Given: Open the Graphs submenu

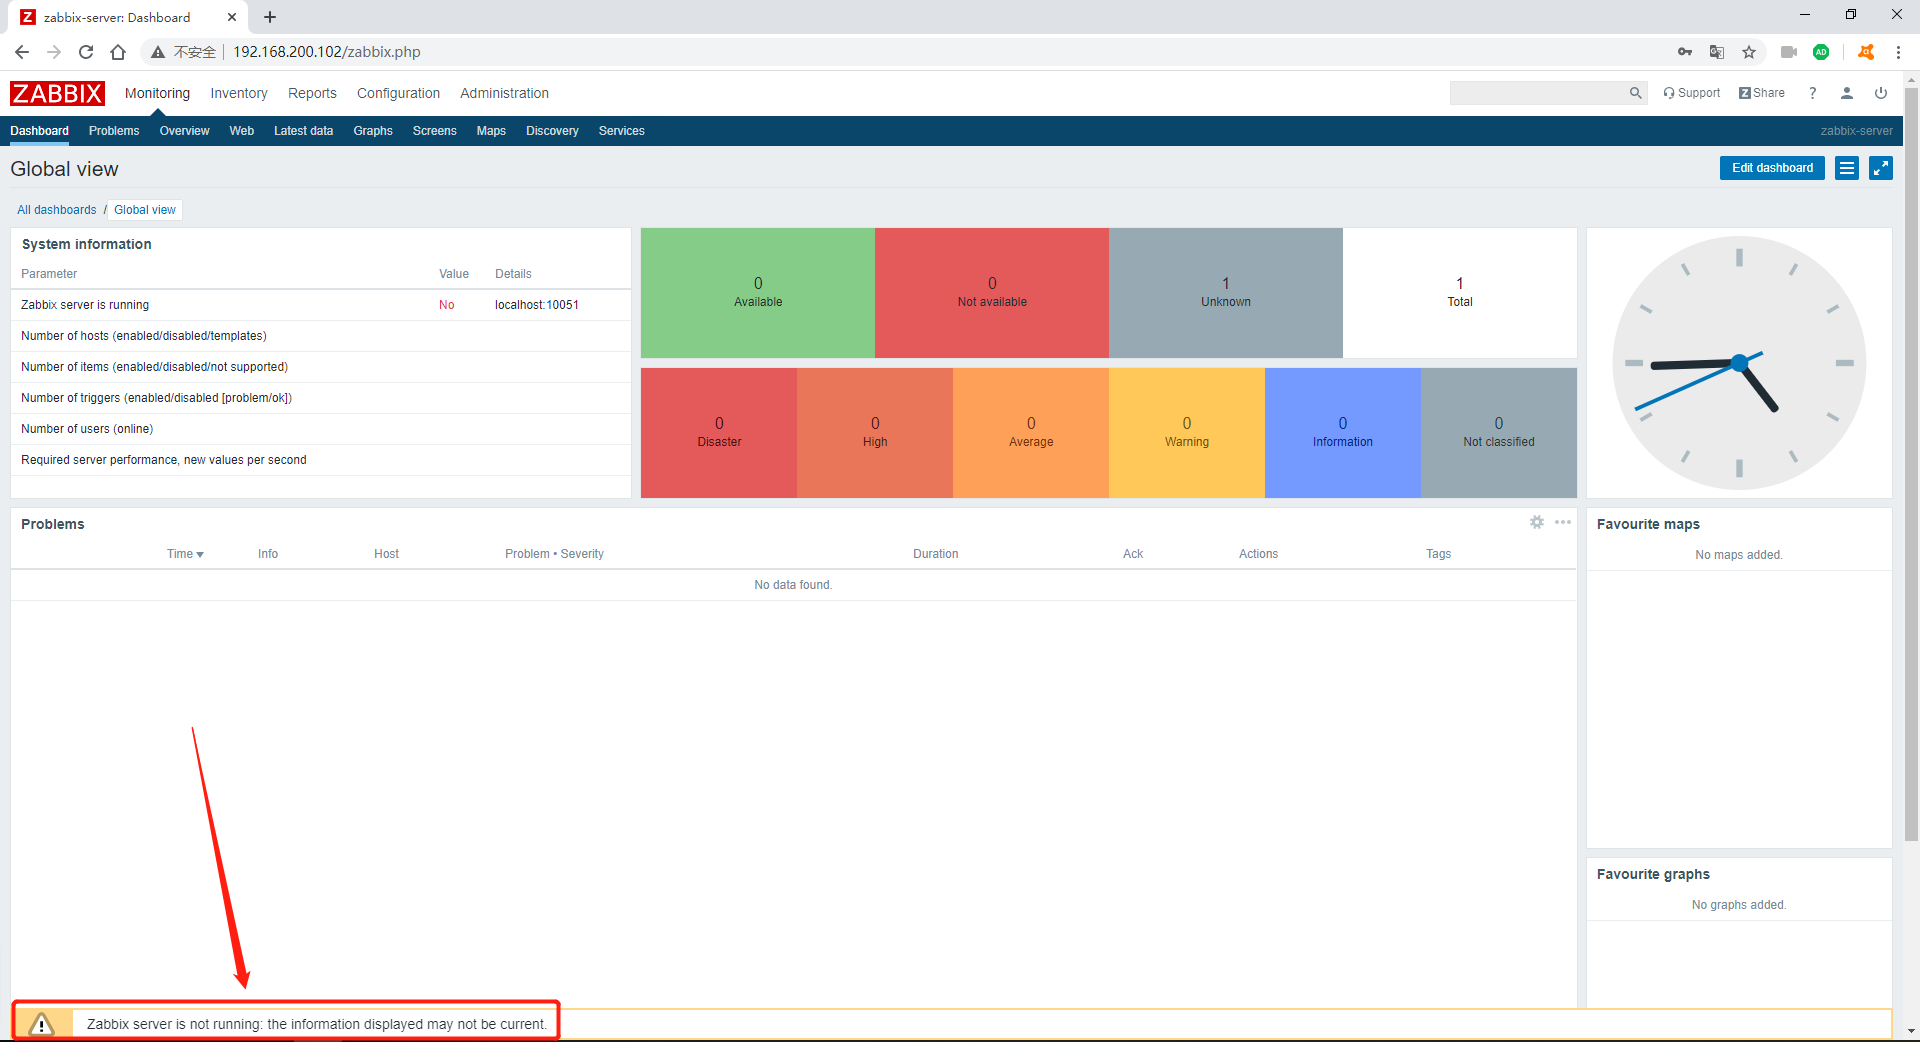Looking at the screenshot, I should click(x=373, y=131).
